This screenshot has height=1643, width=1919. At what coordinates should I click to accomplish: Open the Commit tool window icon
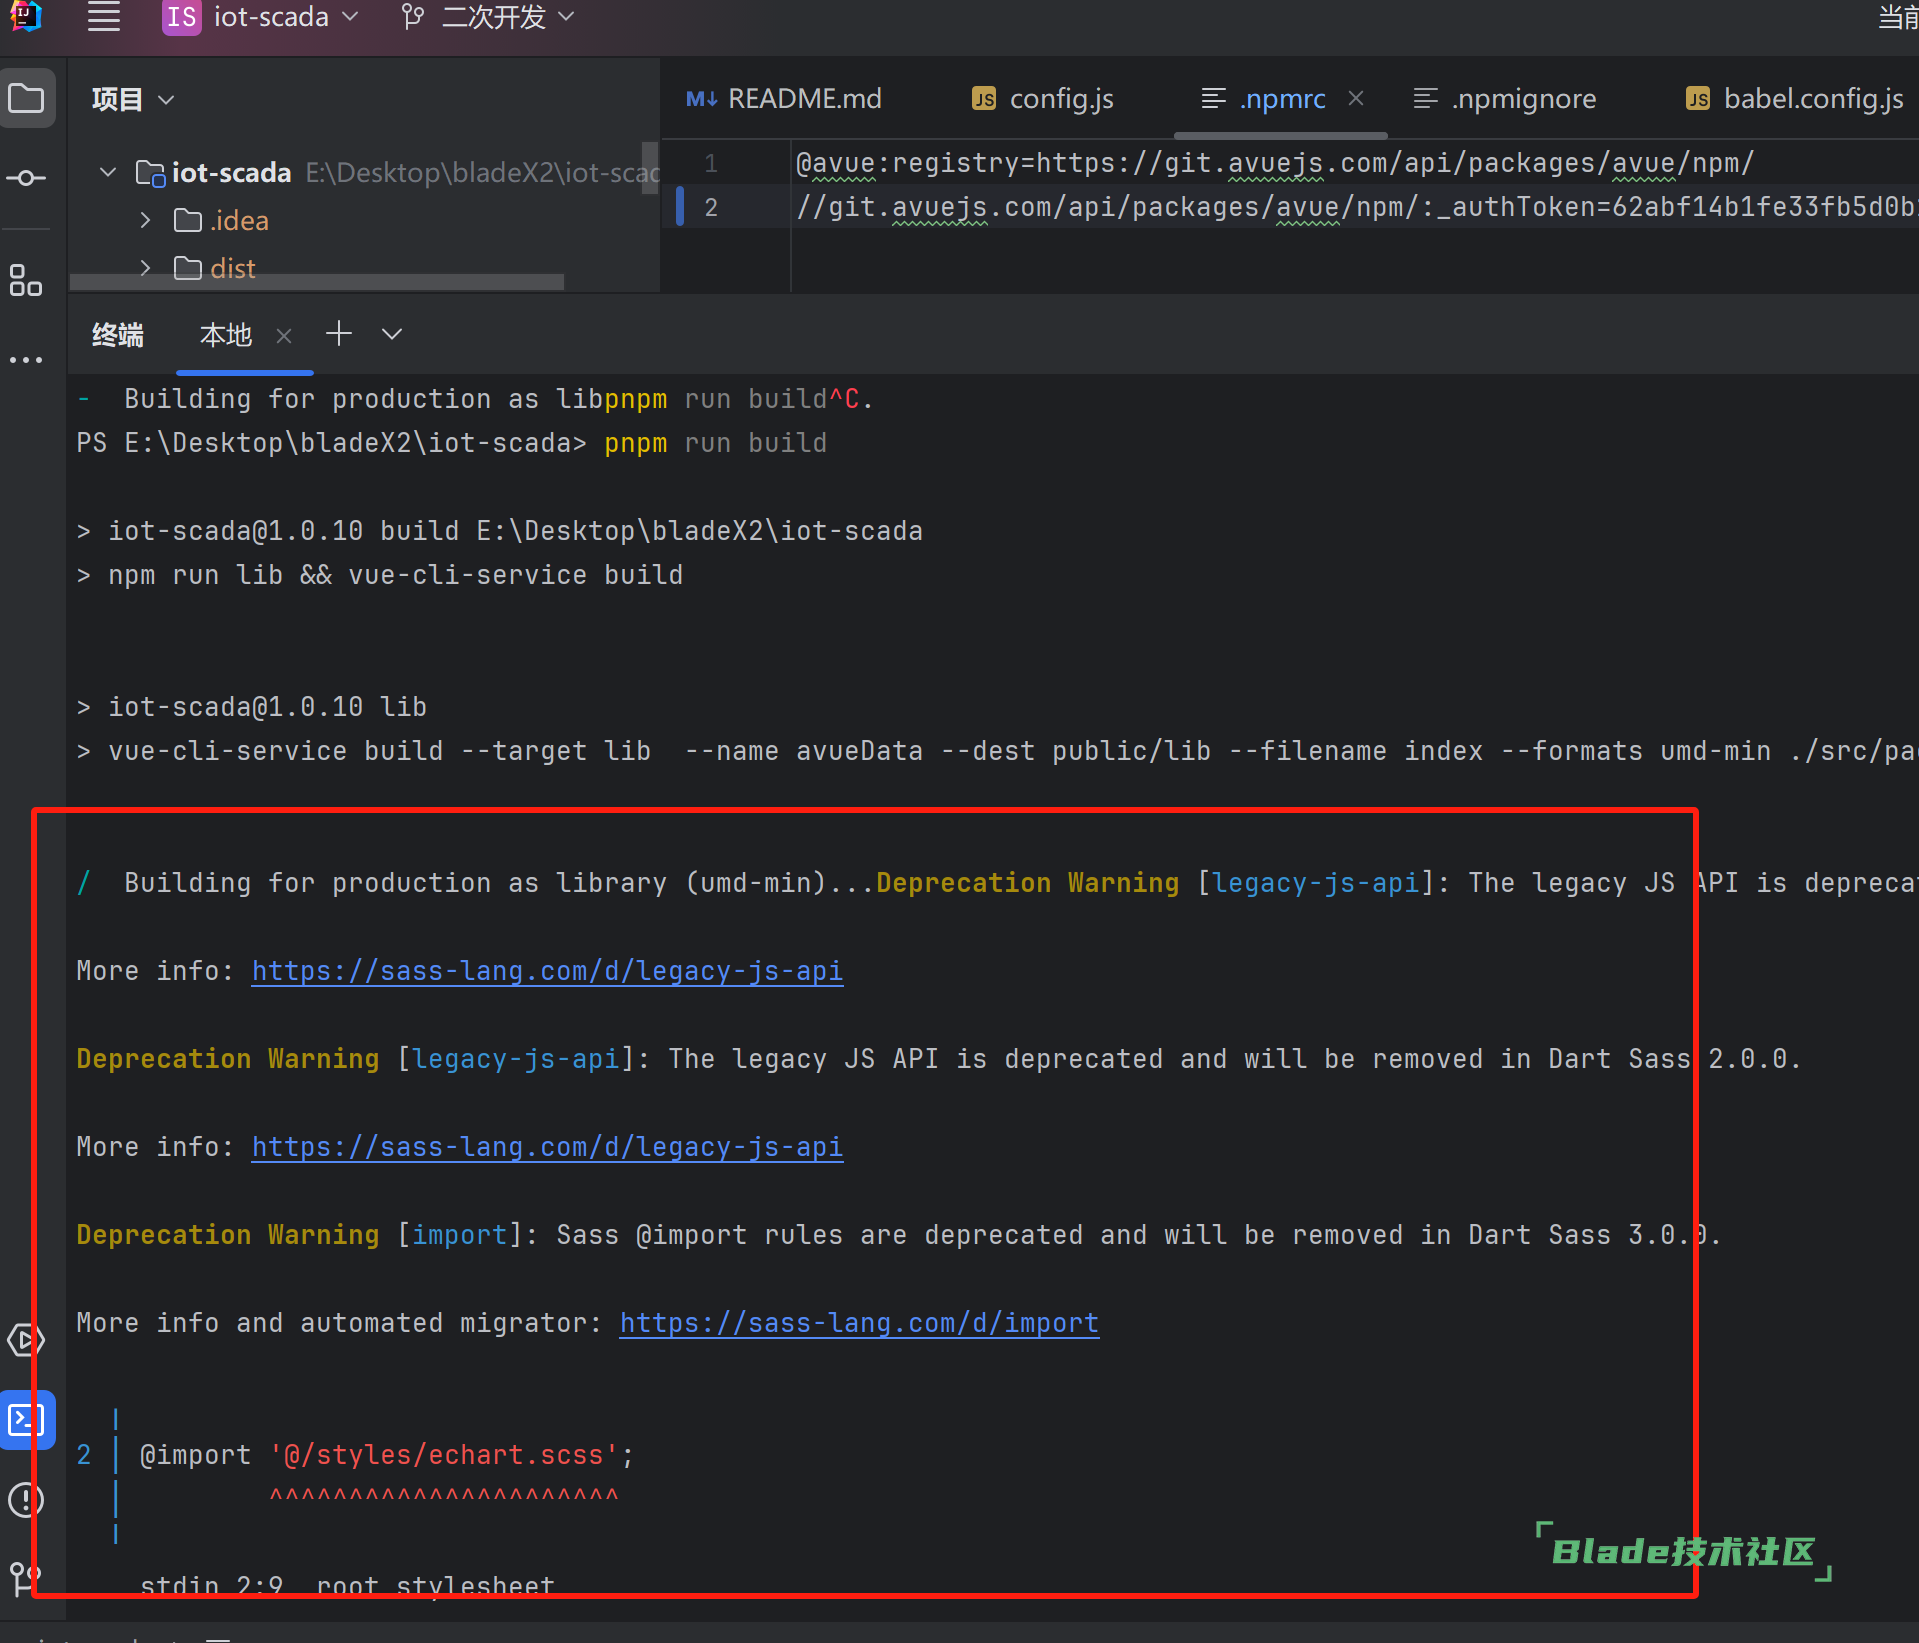27,179
